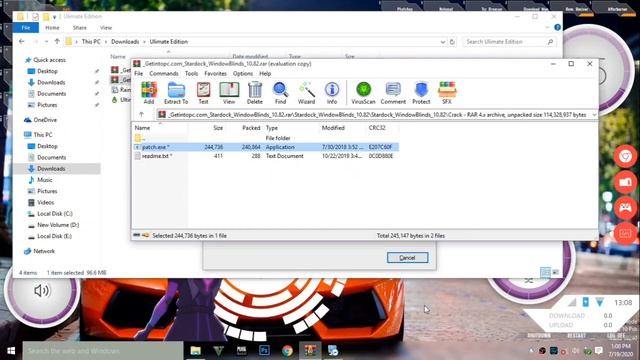Sort by CRC32 column header
The width and height of the screenshot is (640, 360).
click(x=377, y=128)
